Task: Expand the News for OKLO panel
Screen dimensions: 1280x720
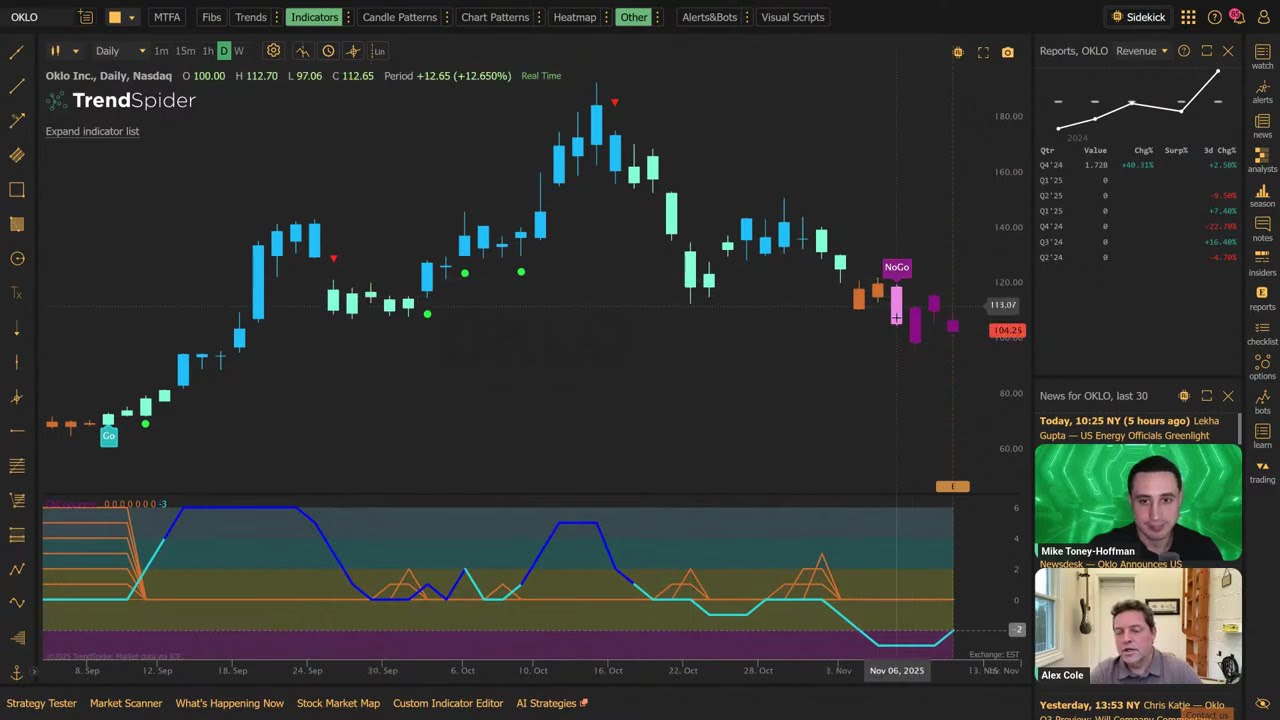Action: point(1207,396)
